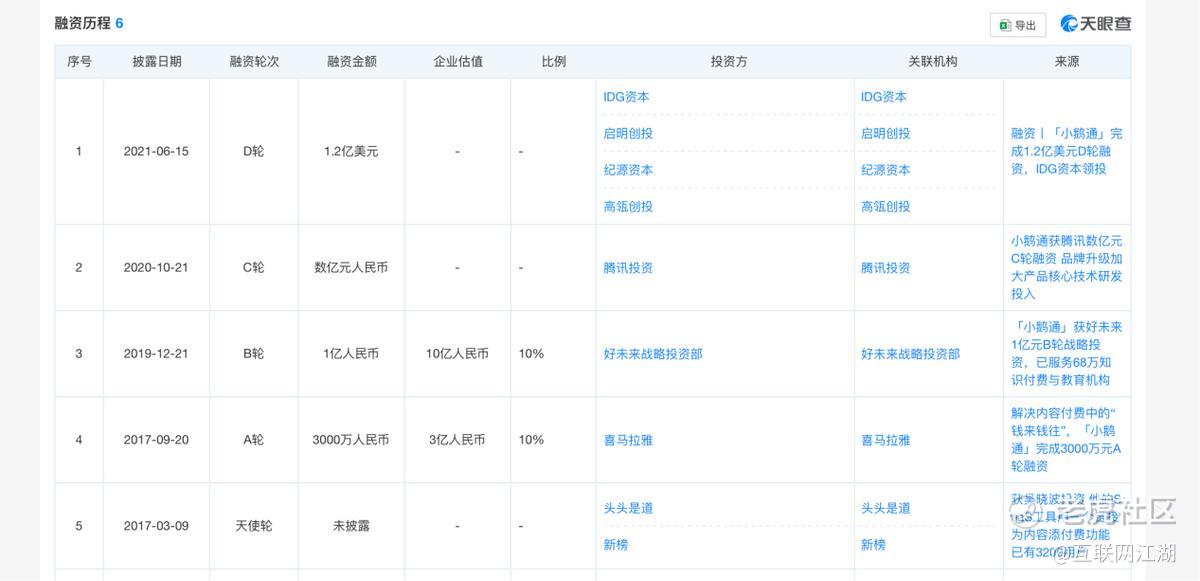This screenshot has width=1200, height=581.
Task: Click the 10% ratio in B轮 row
Action: (531, 354)
